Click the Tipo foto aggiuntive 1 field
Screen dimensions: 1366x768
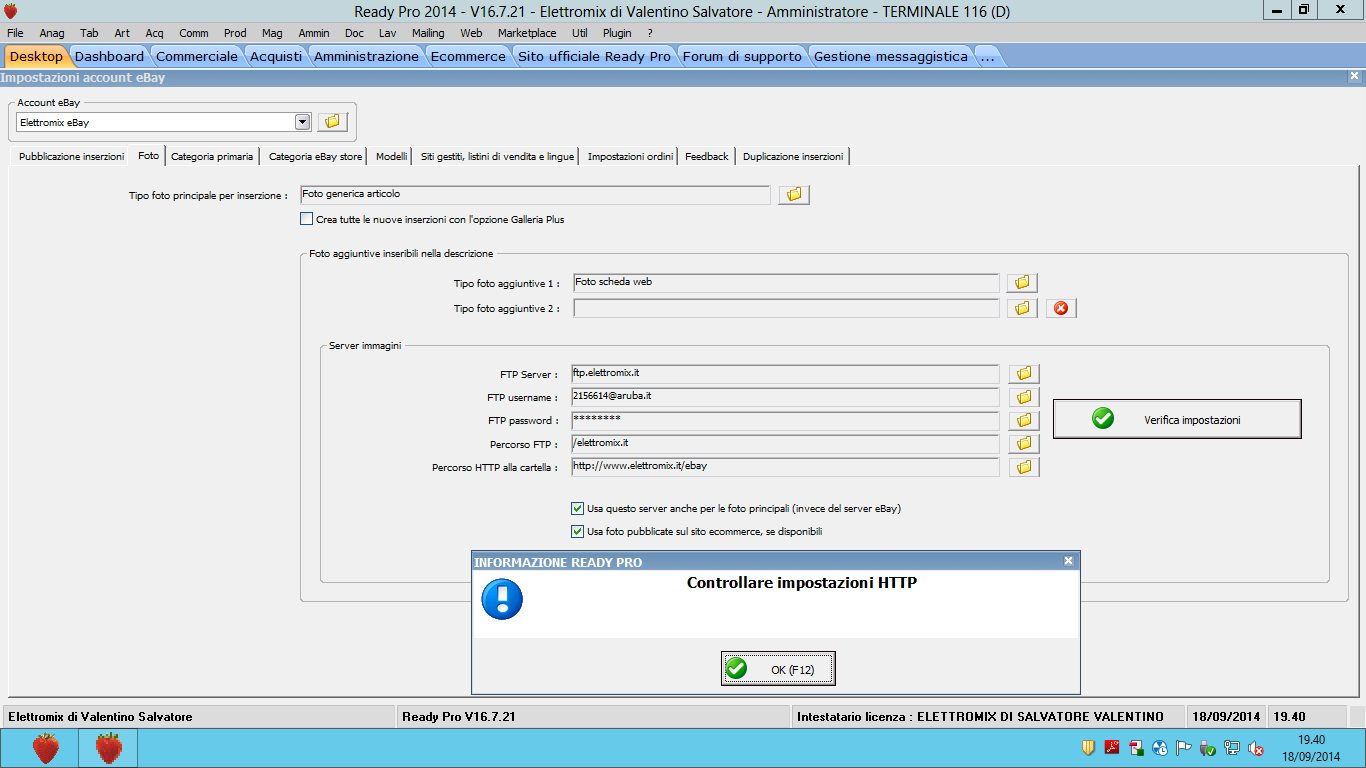[786, 283]
